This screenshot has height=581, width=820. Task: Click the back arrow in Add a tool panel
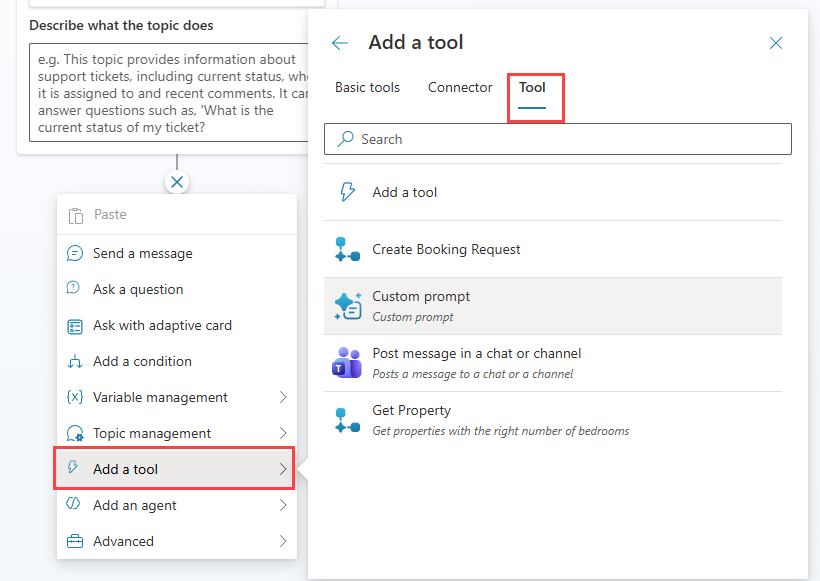[340, 43]
